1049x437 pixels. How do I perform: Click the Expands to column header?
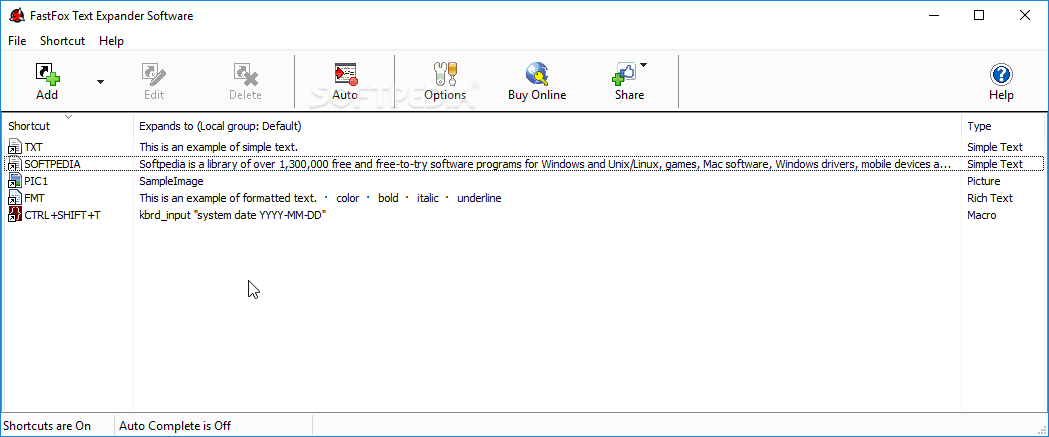(x=547, y=126)
